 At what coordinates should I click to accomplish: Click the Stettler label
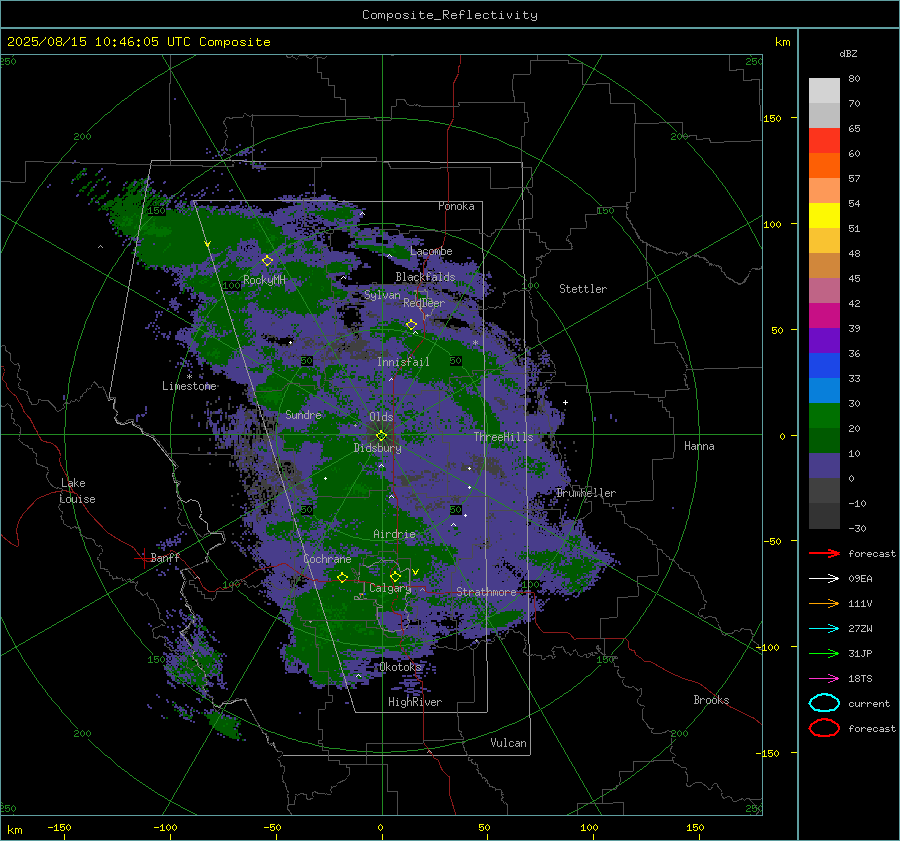[x=583, y=289]
